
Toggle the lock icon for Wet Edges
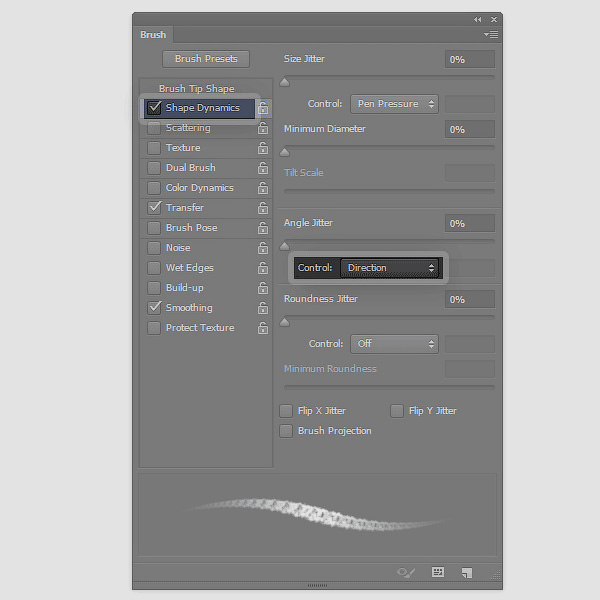point(263,268)
